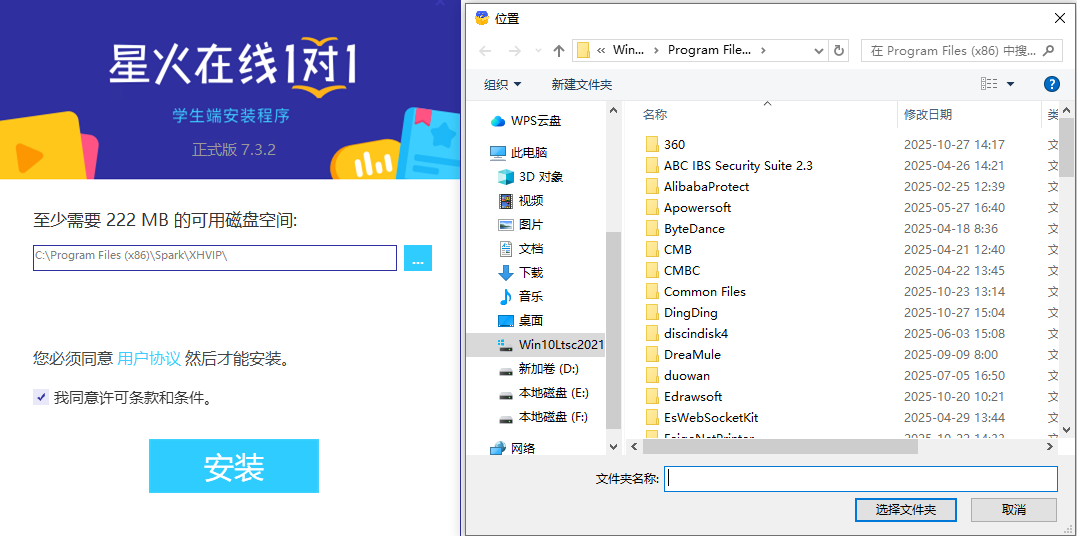Click the big 安装 button

(x=234, y=466)
